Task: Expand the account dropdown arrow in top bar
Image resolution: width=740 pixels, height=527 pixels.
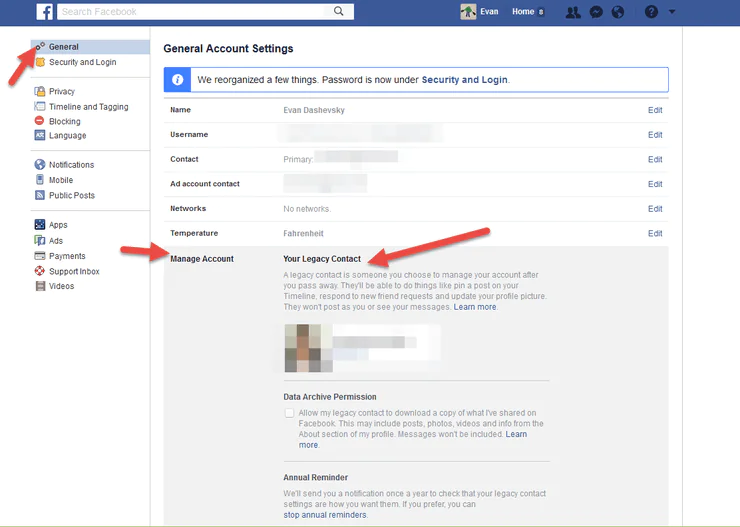Action: tap(672, 12)
